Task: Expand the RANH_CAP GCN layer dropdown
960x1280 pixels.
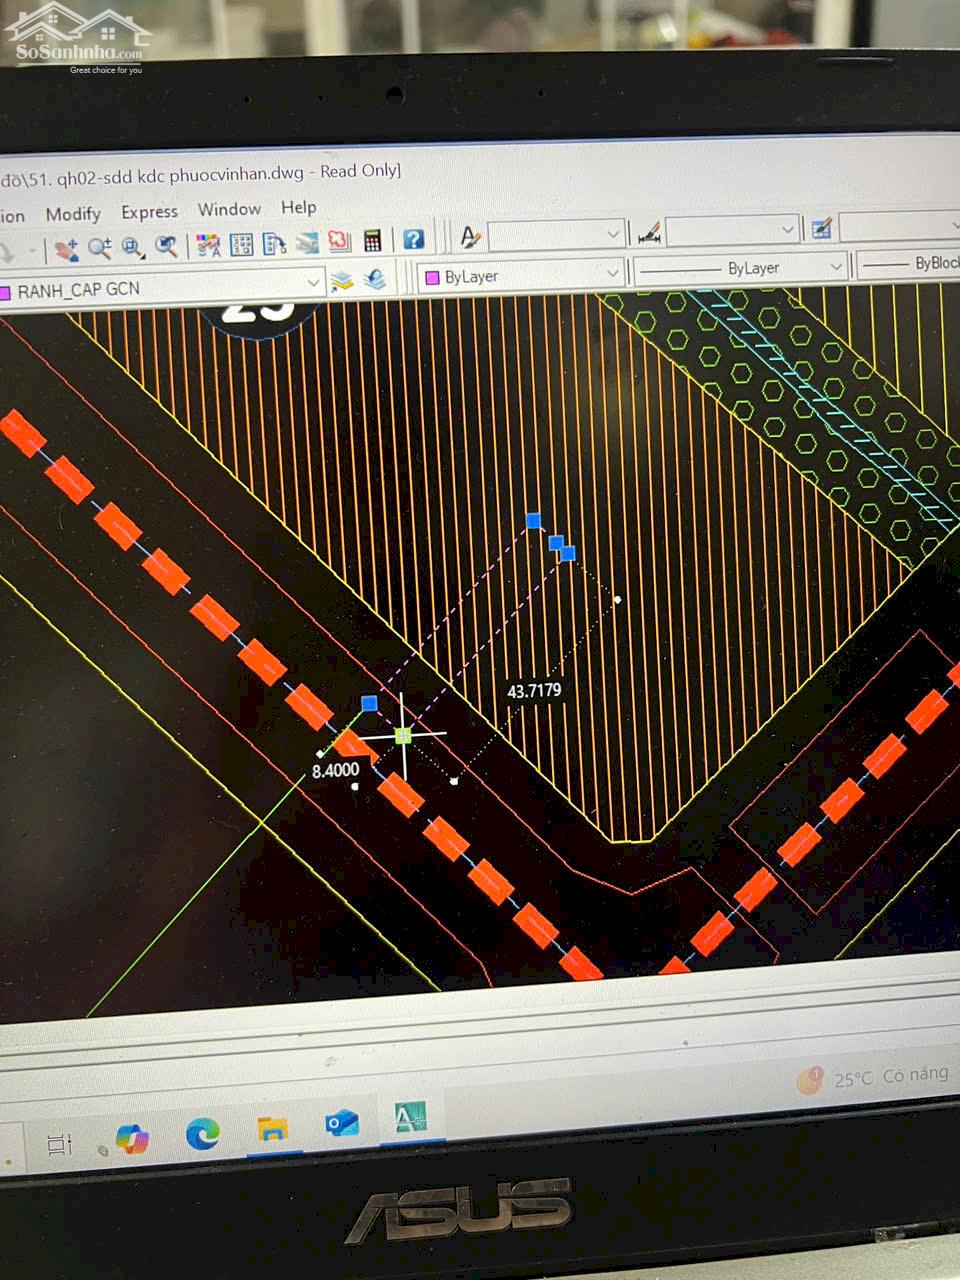Action: coord(312,284)
